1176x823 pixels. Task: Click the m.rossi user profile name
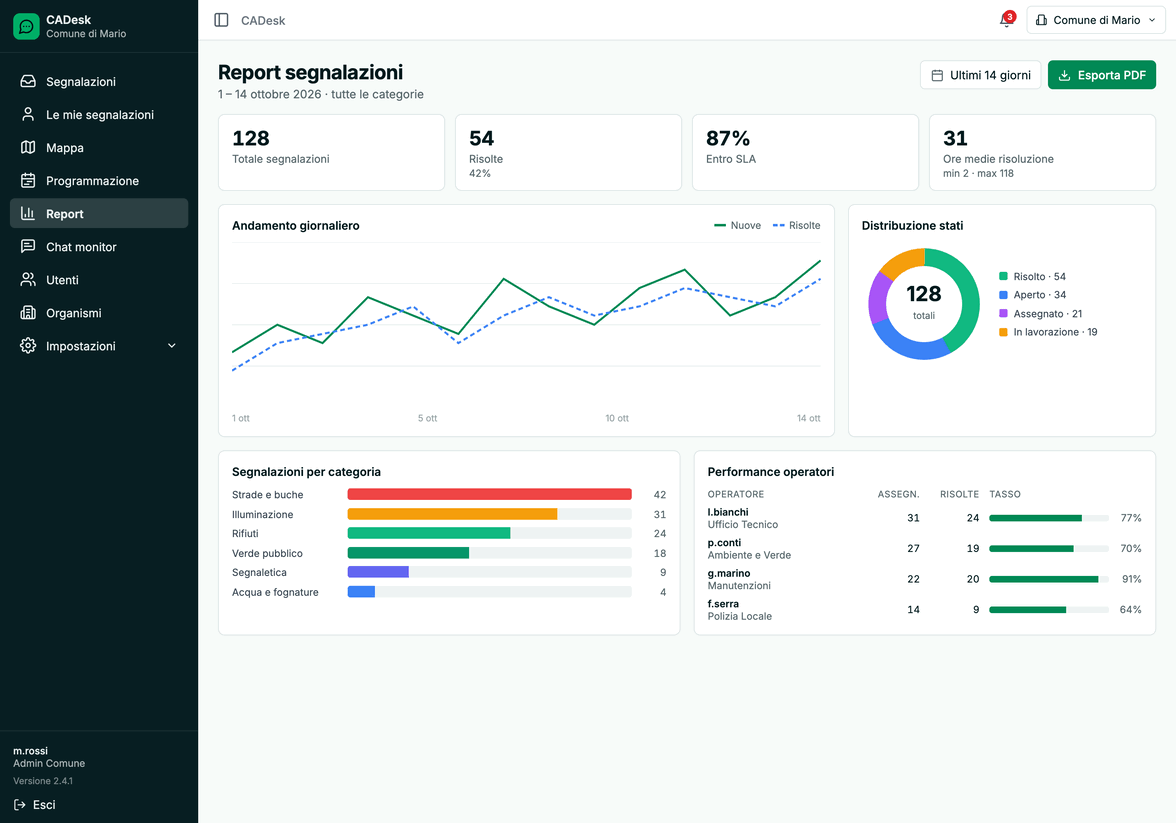point(30,751)
